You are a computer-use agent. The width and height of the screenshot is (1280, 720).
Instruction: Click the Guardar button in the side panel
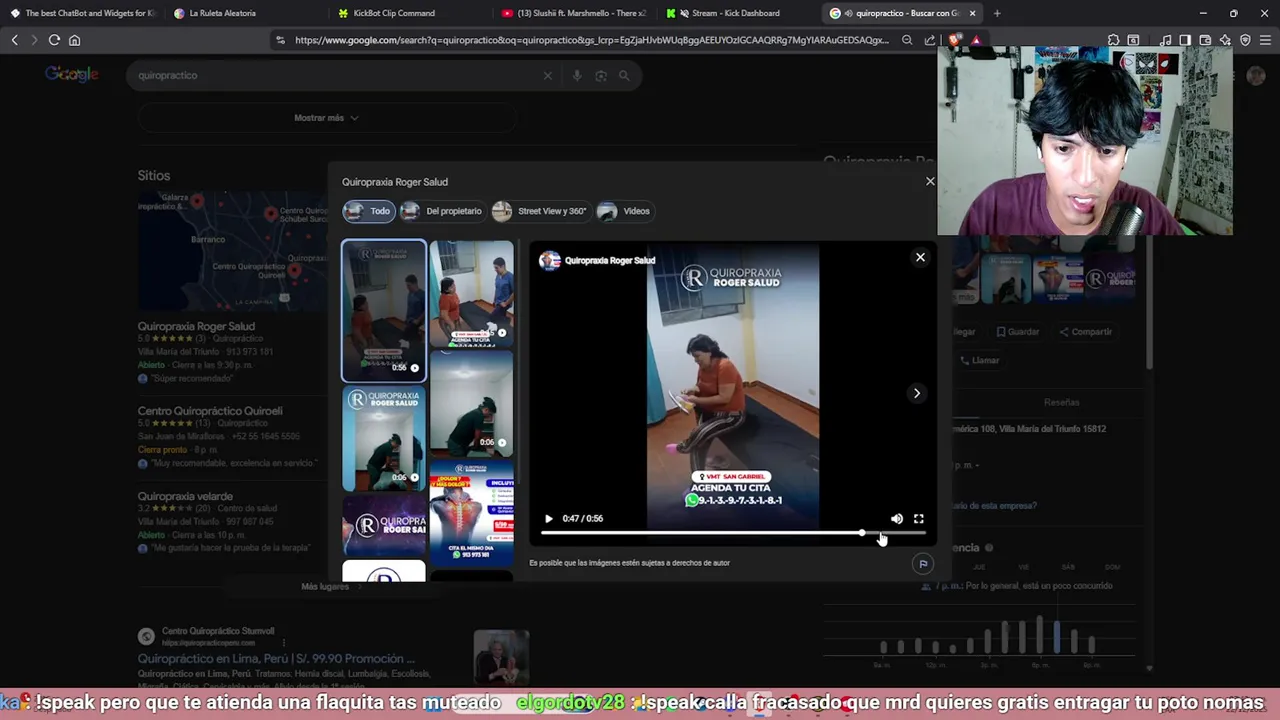1017,332
